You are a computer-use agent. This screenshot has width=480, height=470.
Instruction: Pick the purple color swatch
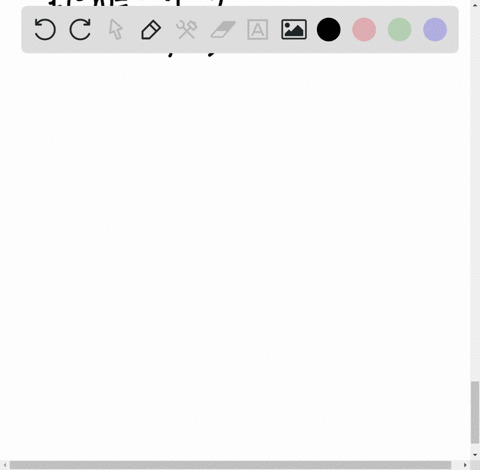click(x=435, y=30)
